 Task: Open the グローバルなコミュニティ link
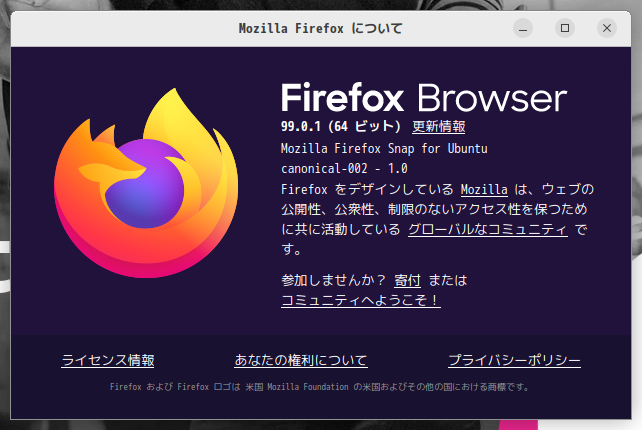pyautogui.click(x=488, y=229)
